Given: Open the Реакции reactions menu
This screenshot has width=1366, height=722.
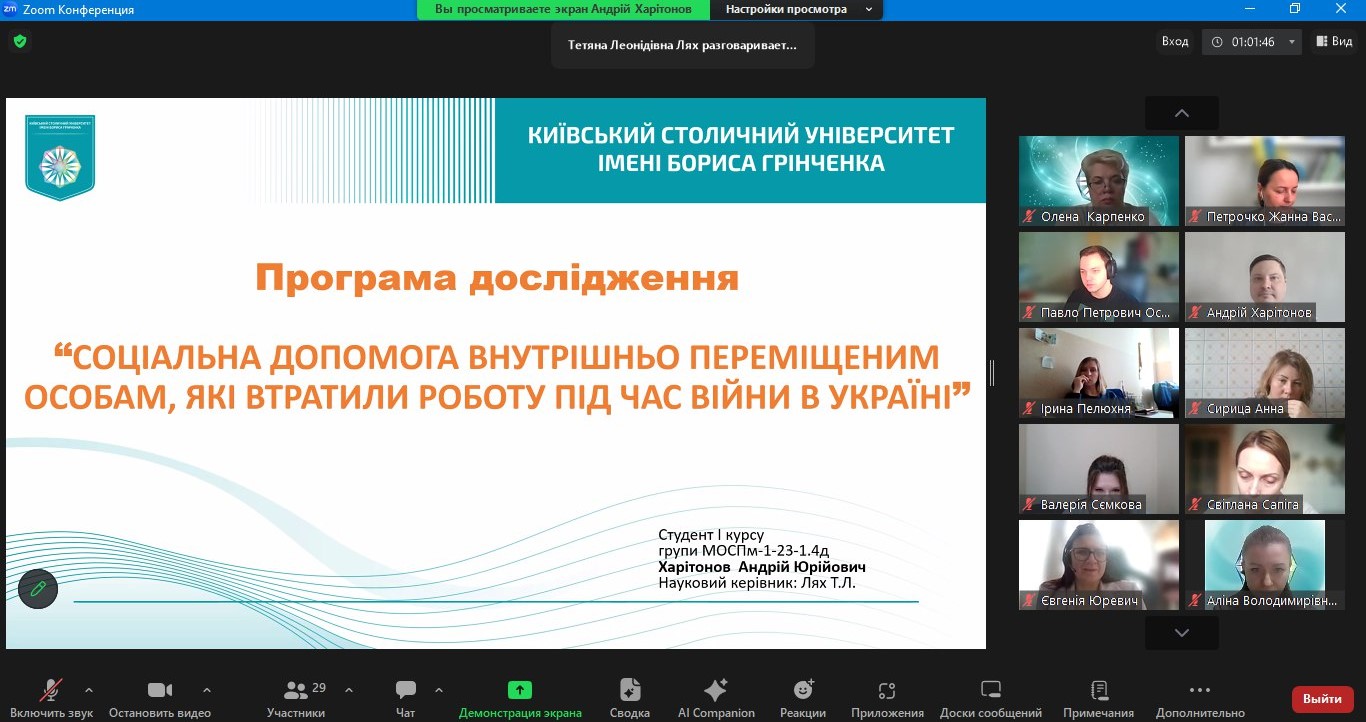Looking at the screenshot, I should pyautogui.click(x=803, y=698).
